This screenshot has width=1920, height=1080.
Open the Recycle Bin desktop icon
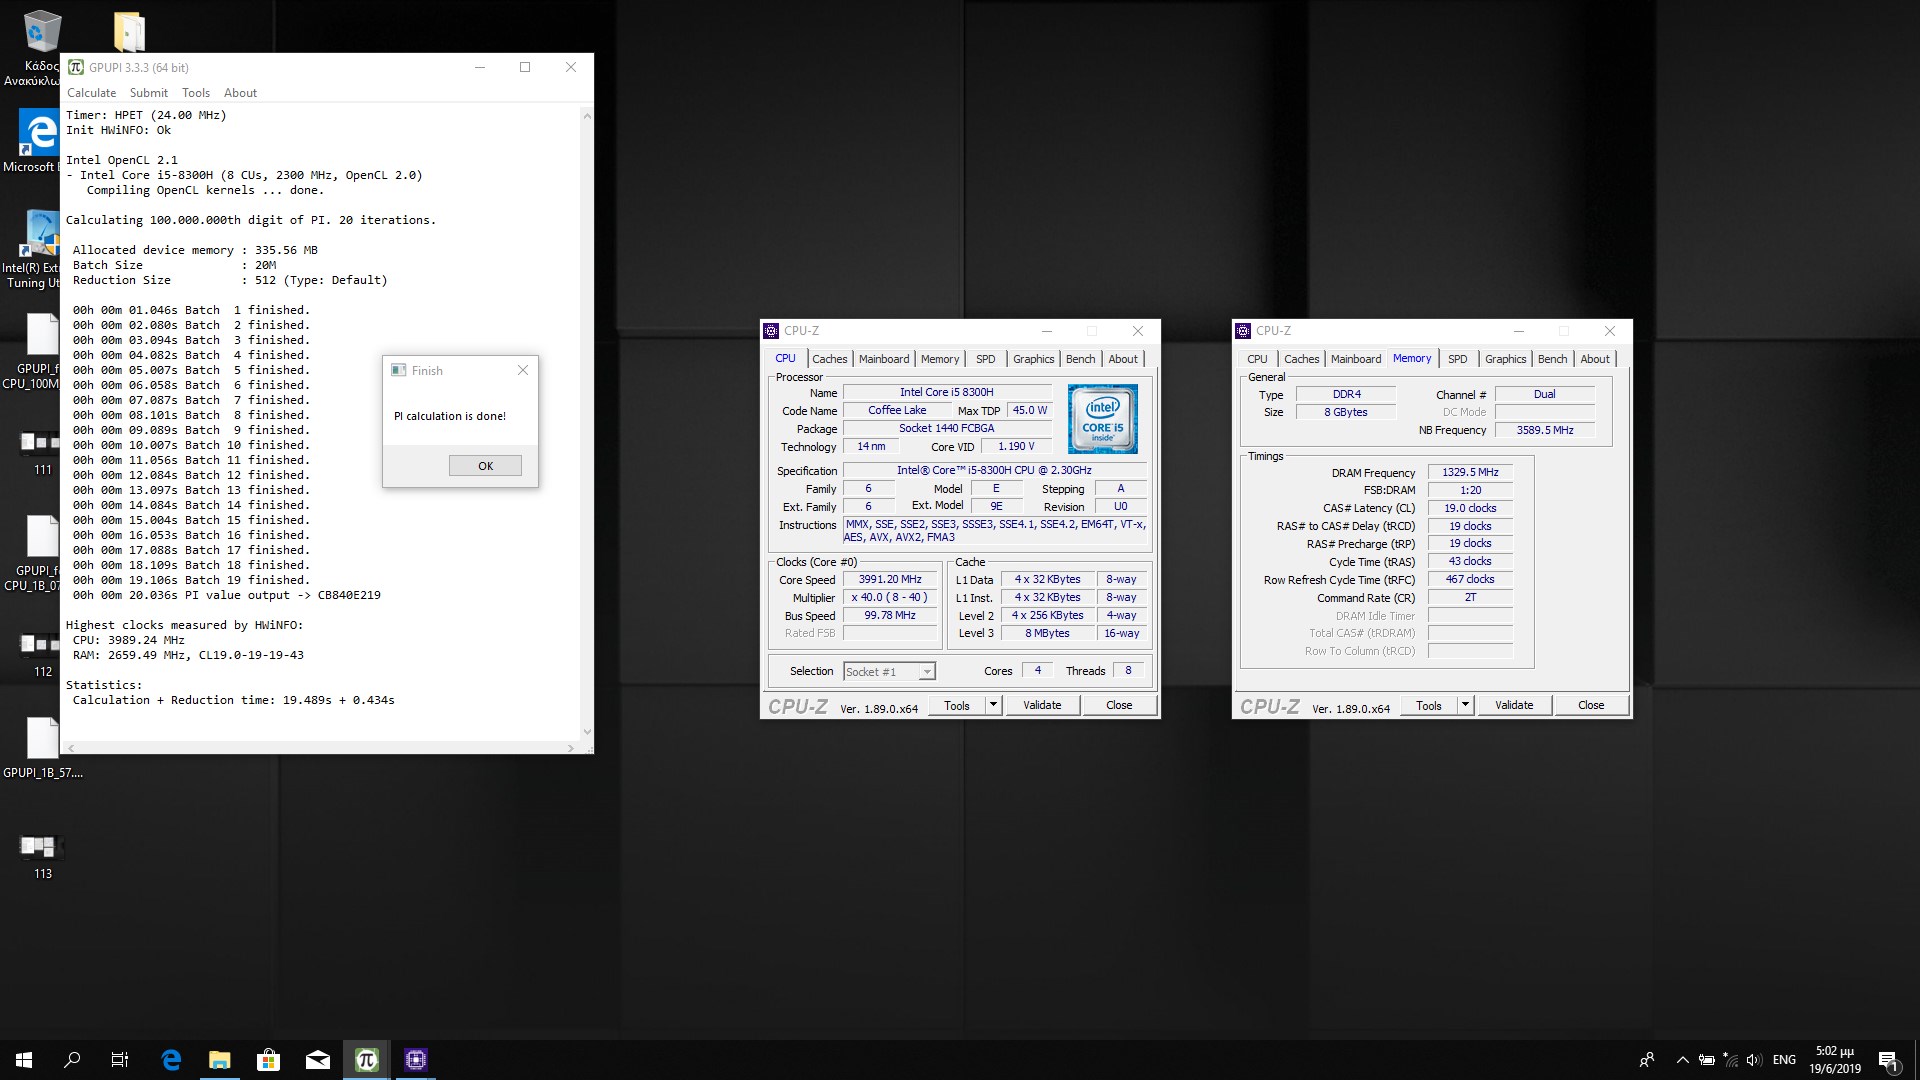point(41,47)
